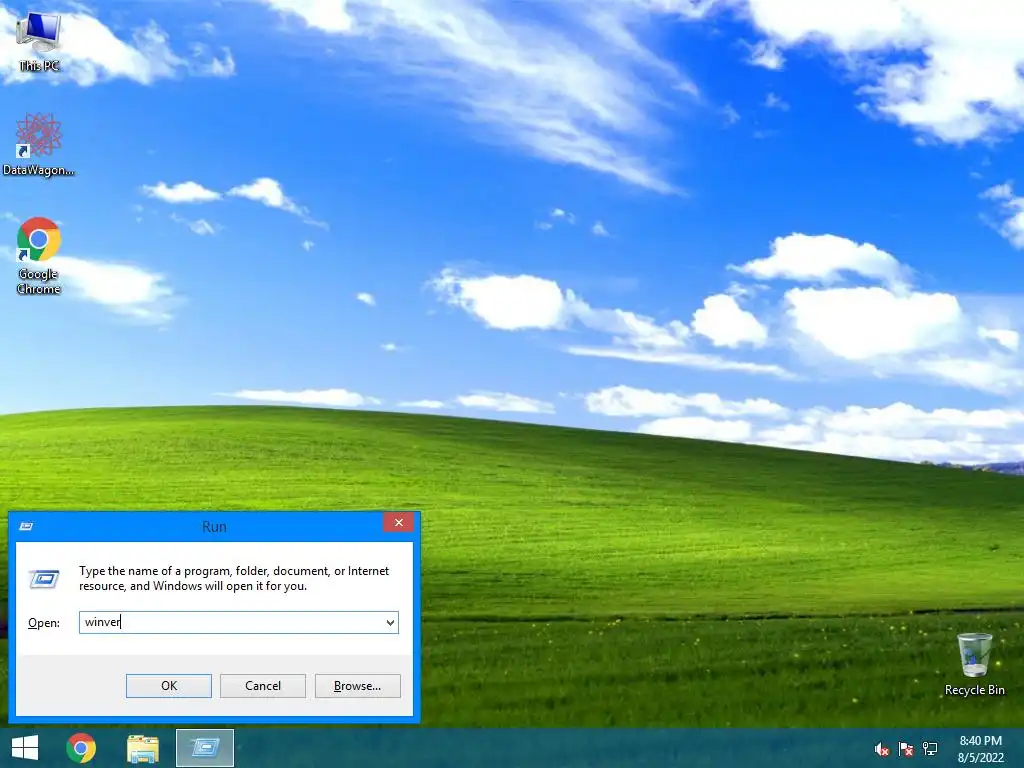This screenshot has width=1024, height=768.
Task: Expand the Open combo box dropdown
Action: tap(390, 622)
